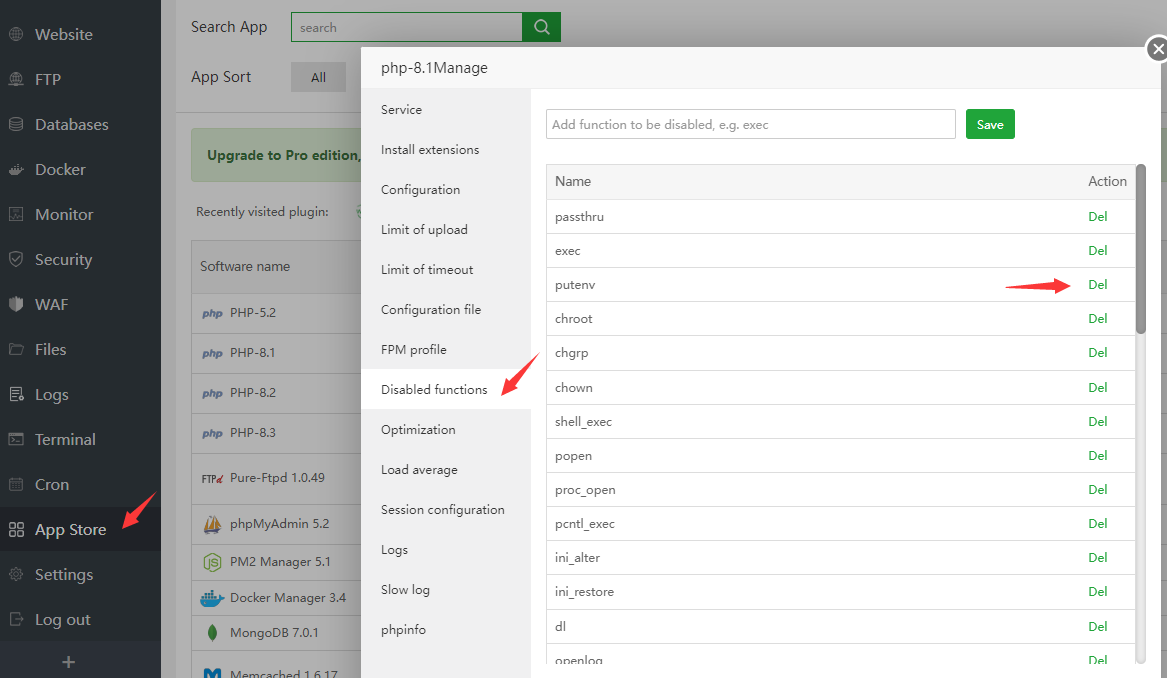Click the Docker whale icon in sidebar
The width and height of the screenshot is (1167, 678).
pyautogui.click(x=16, y=170)
